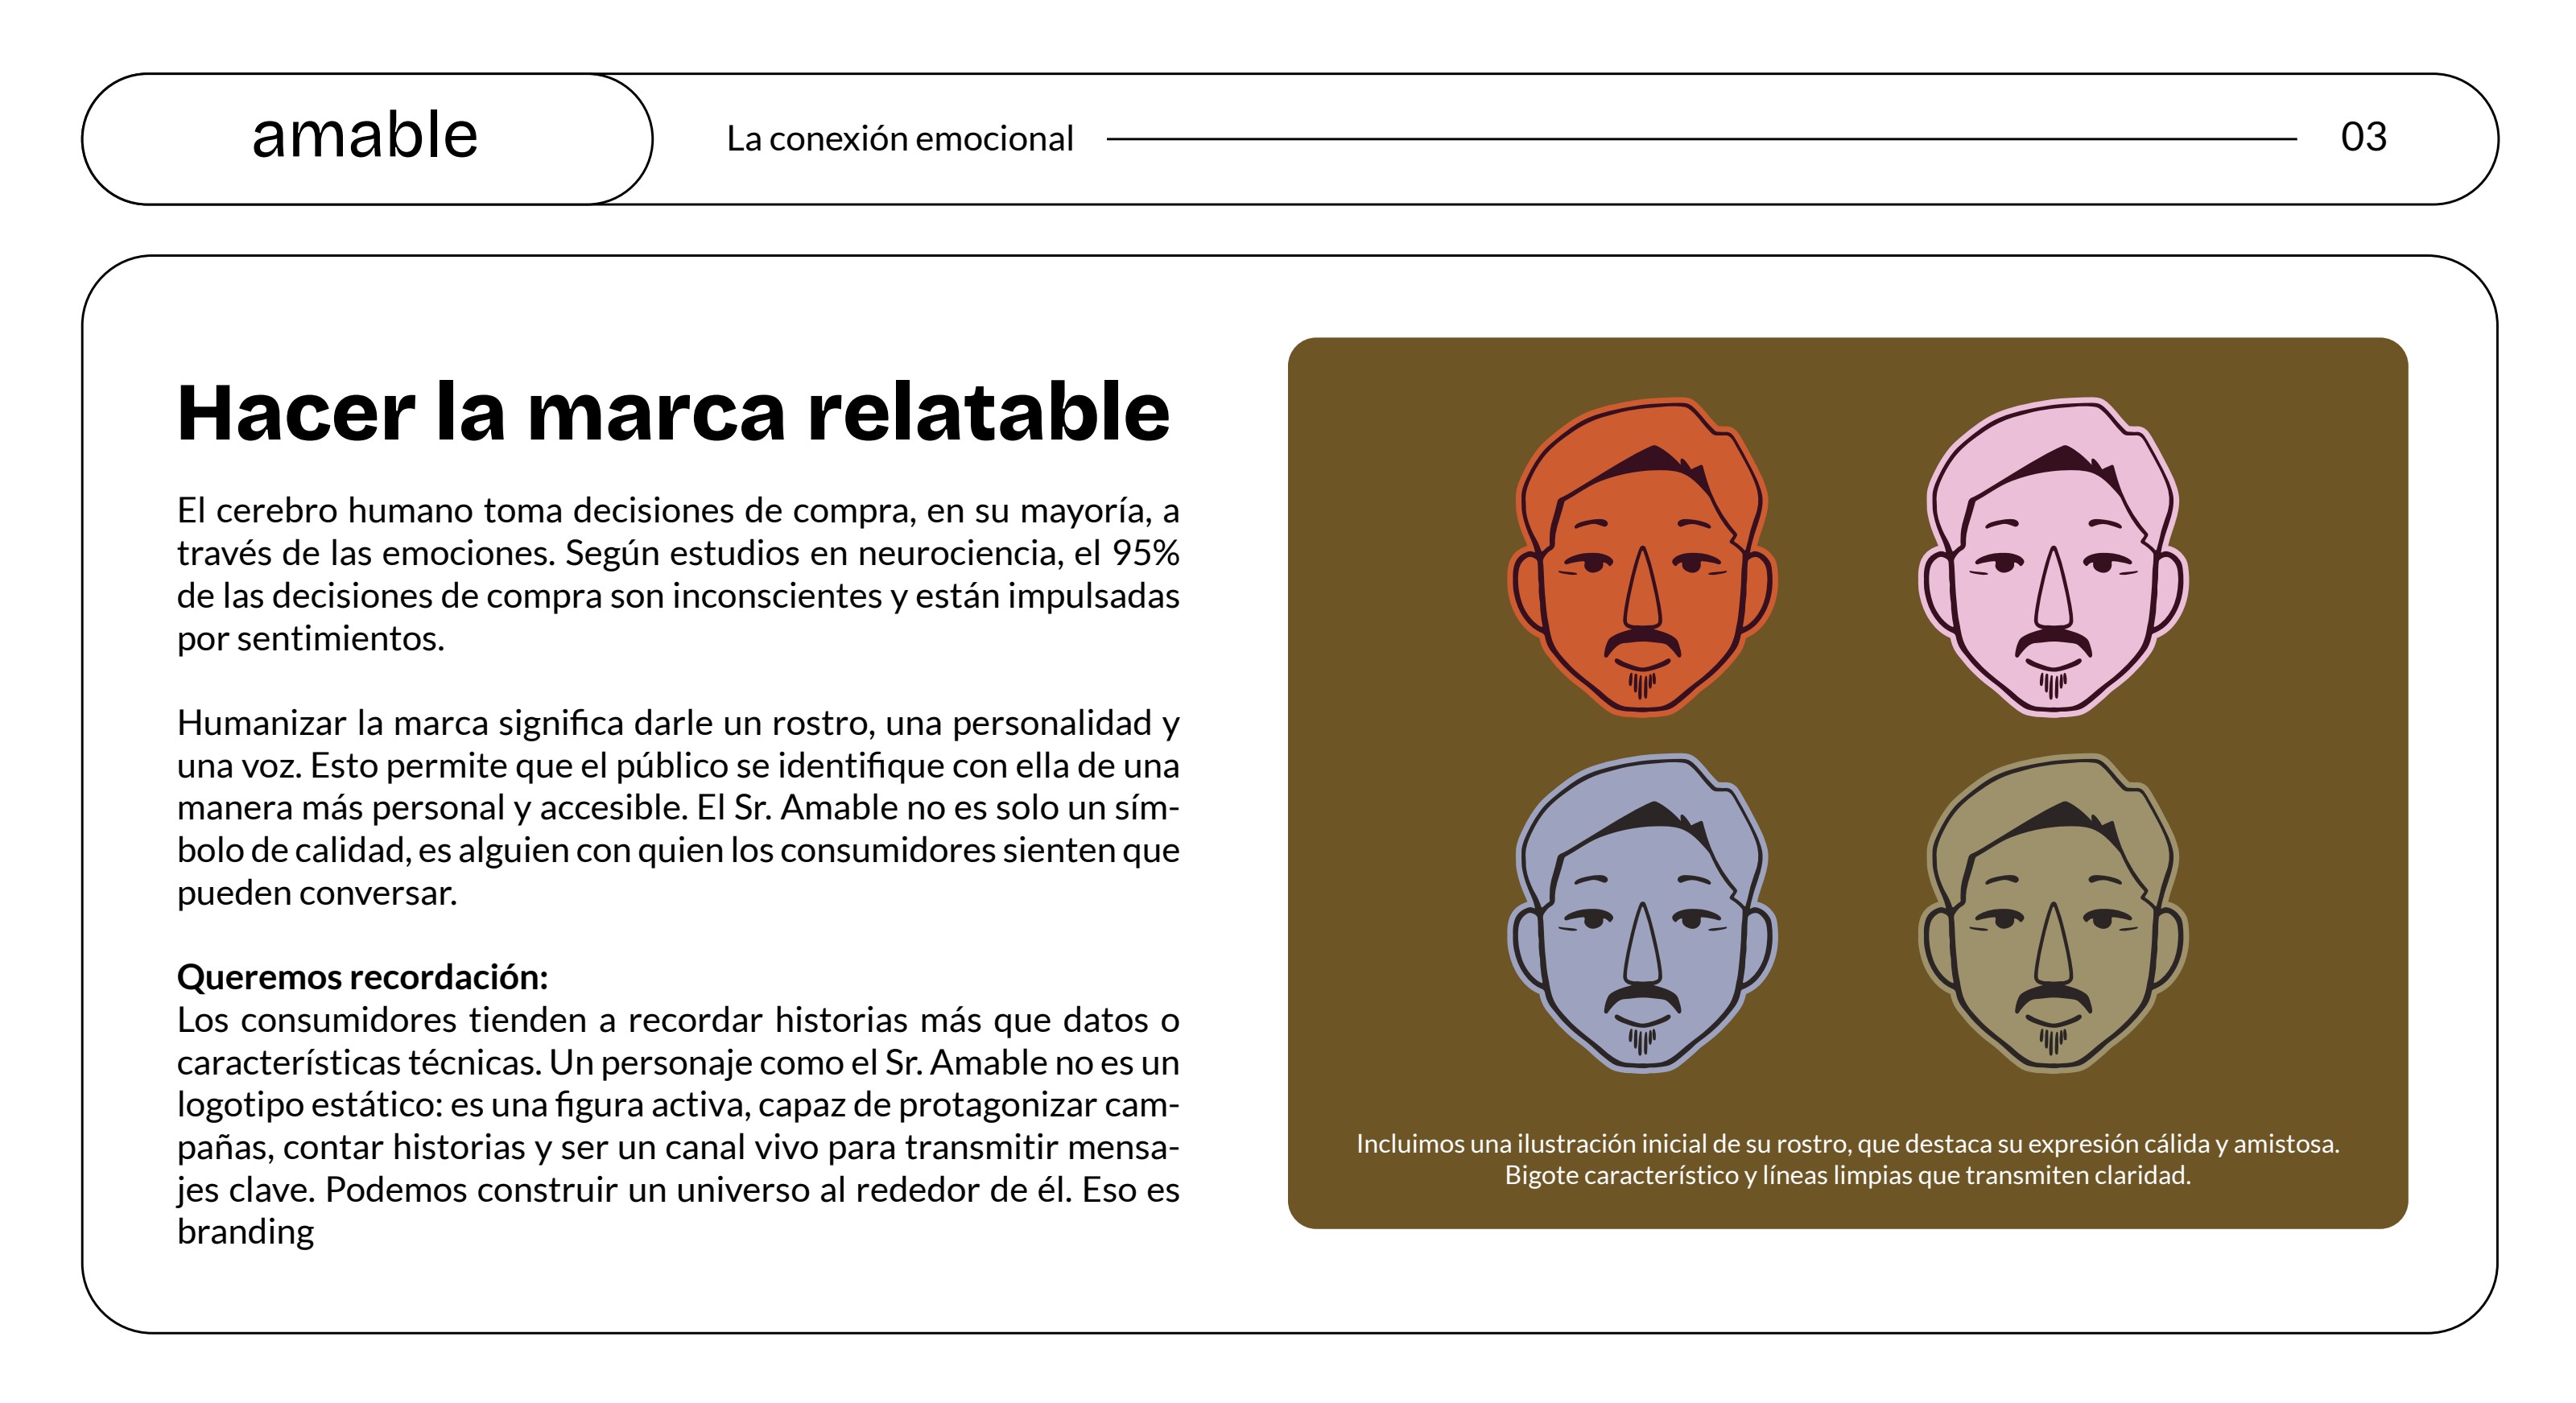
Task: Click the paragraph starting 'Humanizar la marca significa'
Action: (x=678, y=807)
